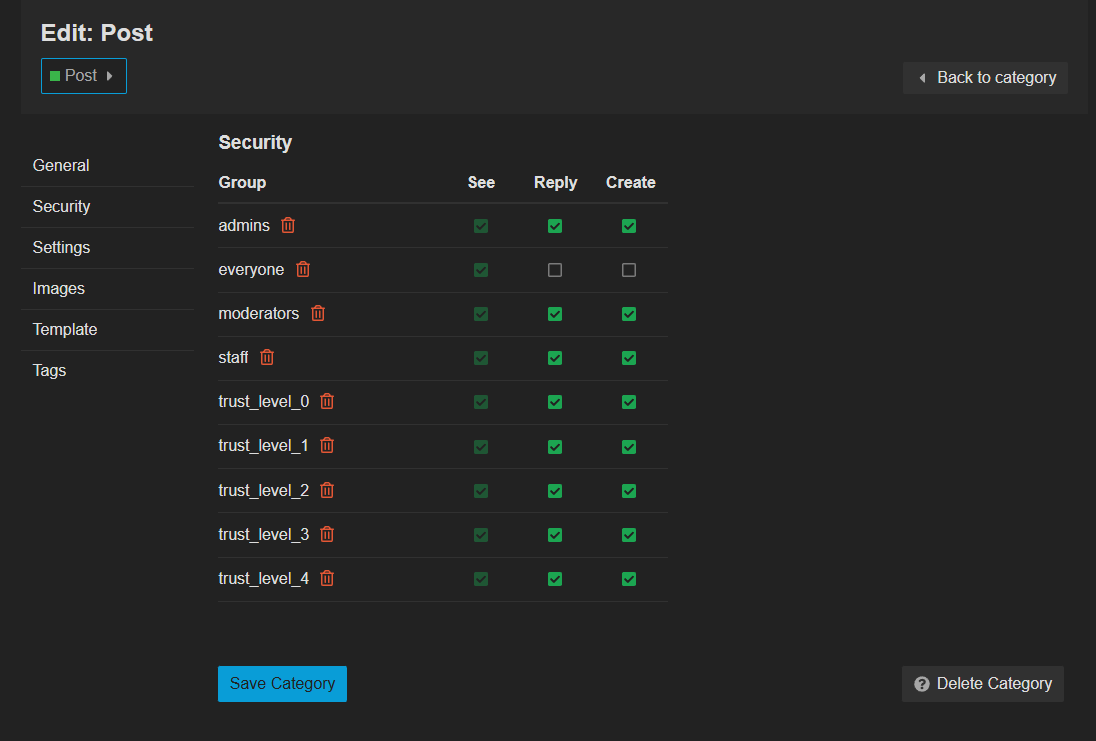
Task: Click the trust_level_3 group name
Action: pyautogui.click(x=264, y=535)
